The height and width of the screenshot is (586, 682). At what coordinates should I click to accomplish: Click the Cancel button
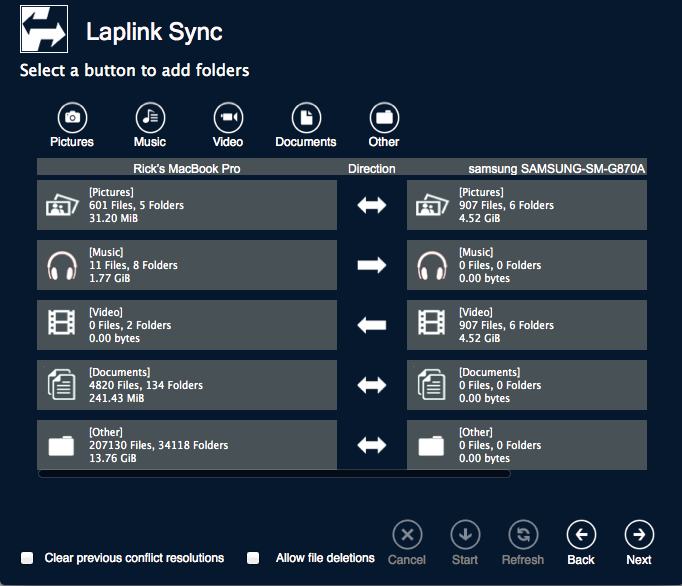pyautogui.click(x=407, y=543)
